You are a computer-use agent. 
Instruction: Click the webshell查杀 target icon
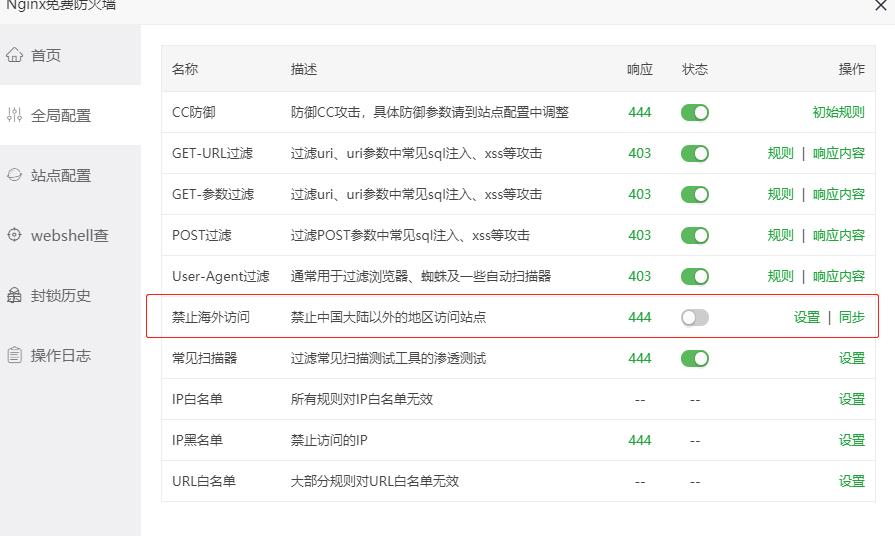click(x=14, y=235)
